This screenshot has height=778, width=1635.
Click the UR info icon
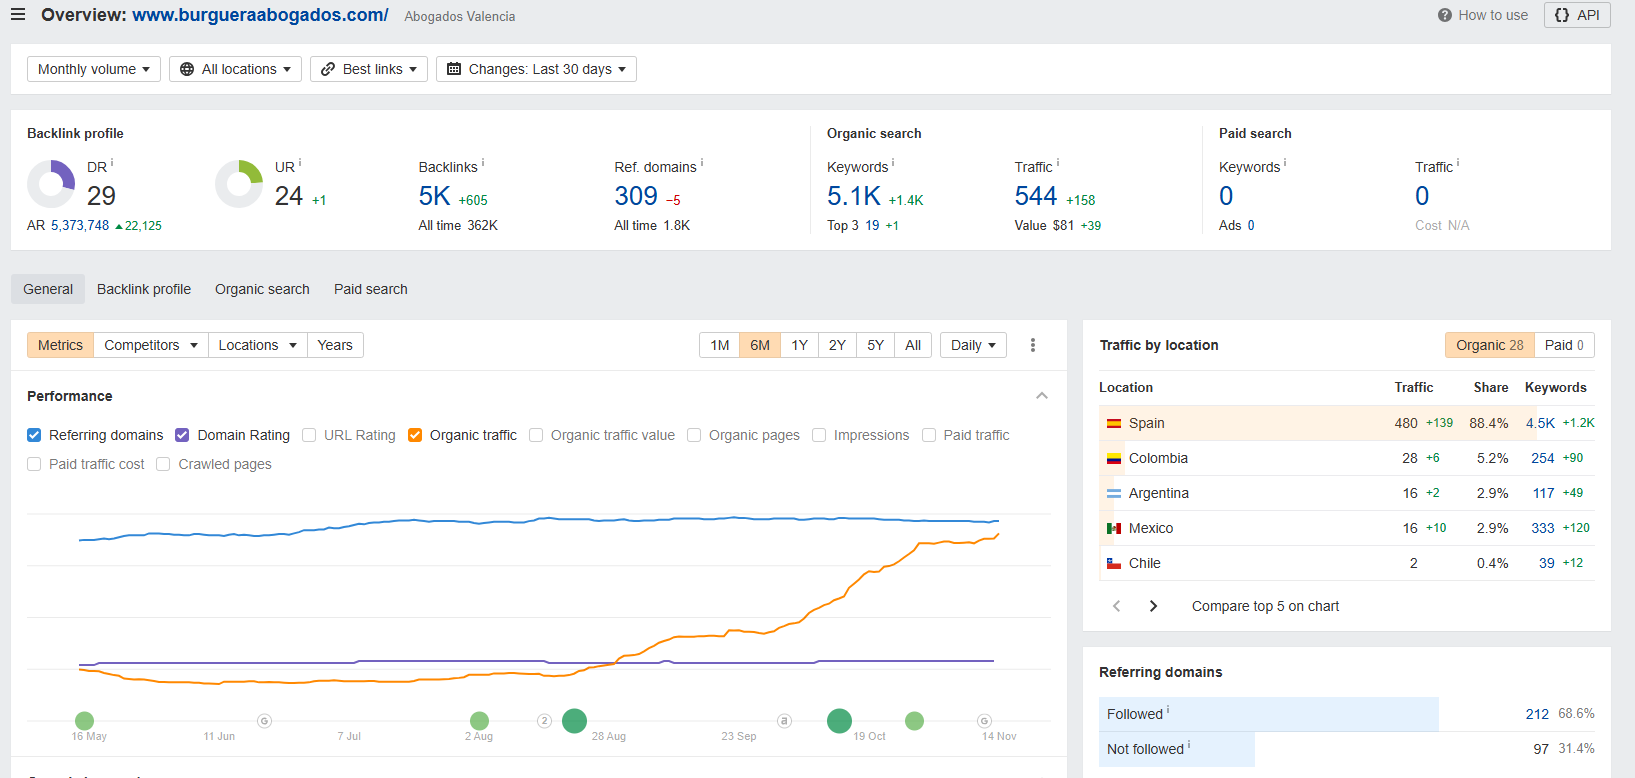[300, 162]
